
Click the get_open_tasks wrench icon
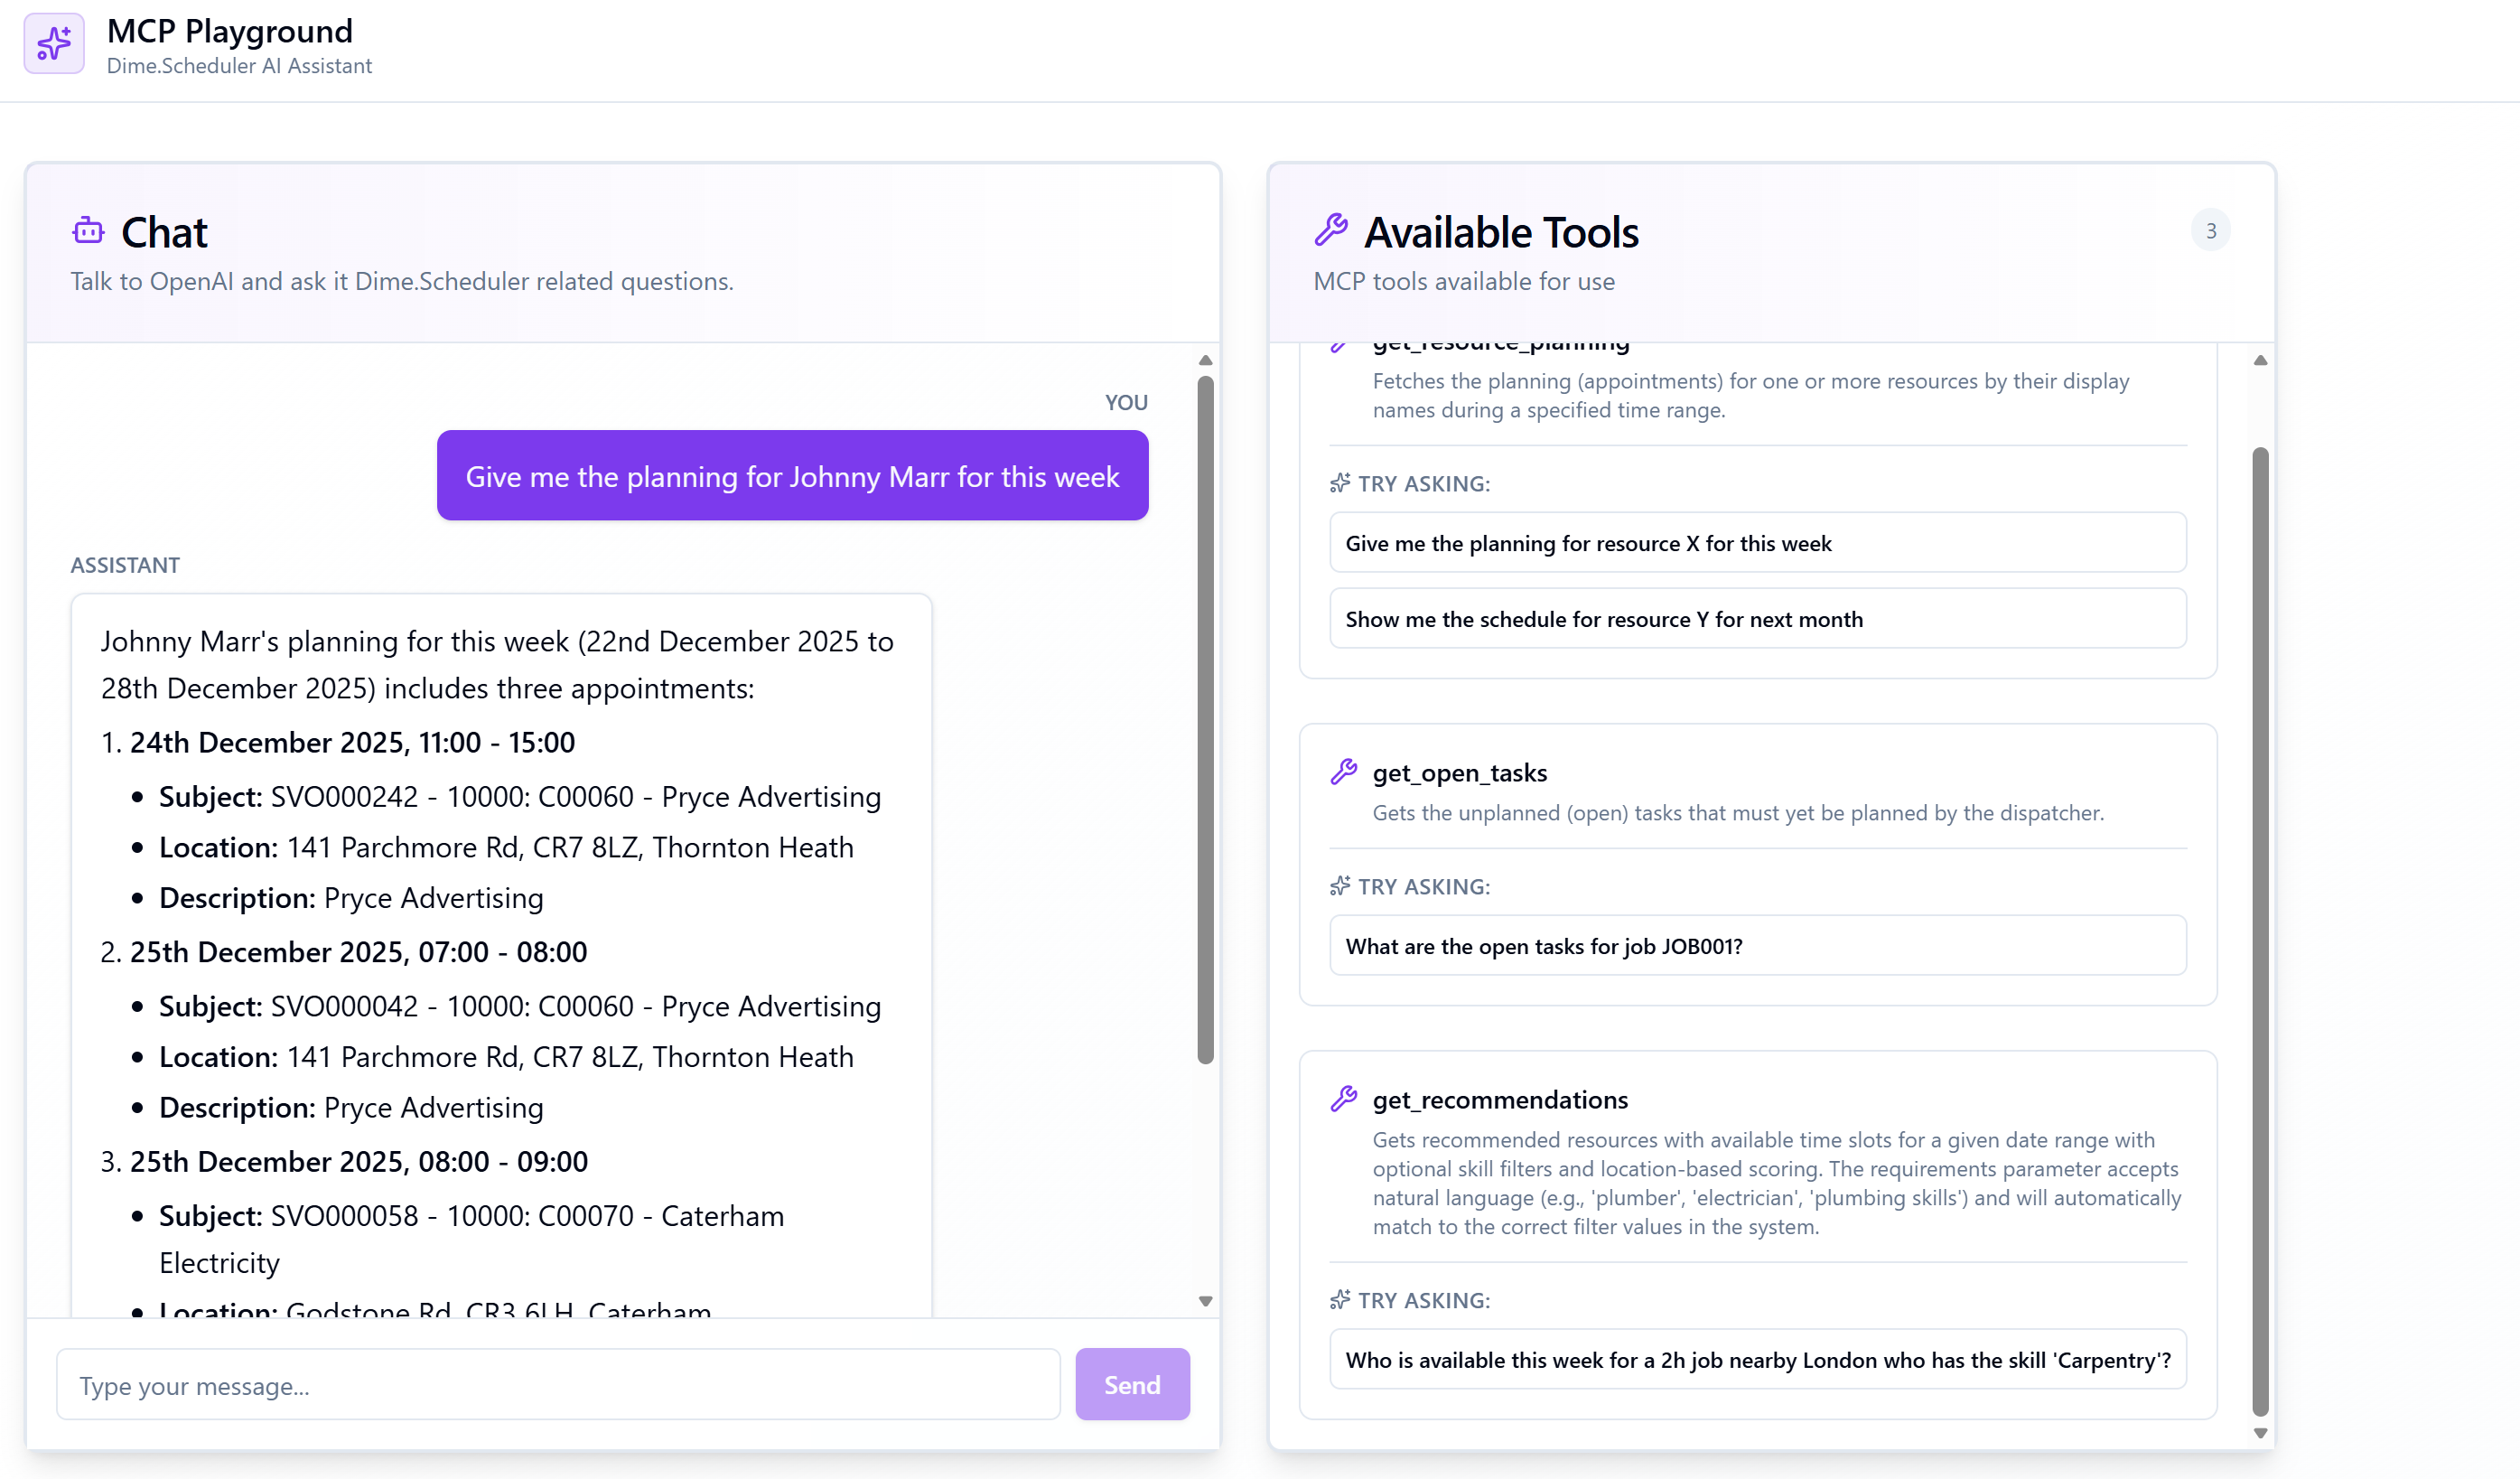[1343, 772]
